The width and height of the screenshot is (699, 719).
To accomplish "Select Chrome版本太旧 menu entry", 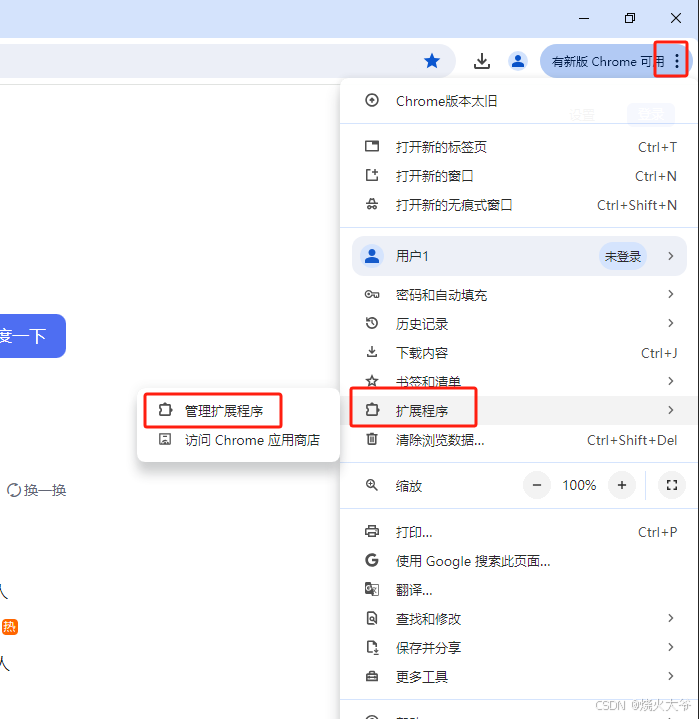I will (519, 101).
